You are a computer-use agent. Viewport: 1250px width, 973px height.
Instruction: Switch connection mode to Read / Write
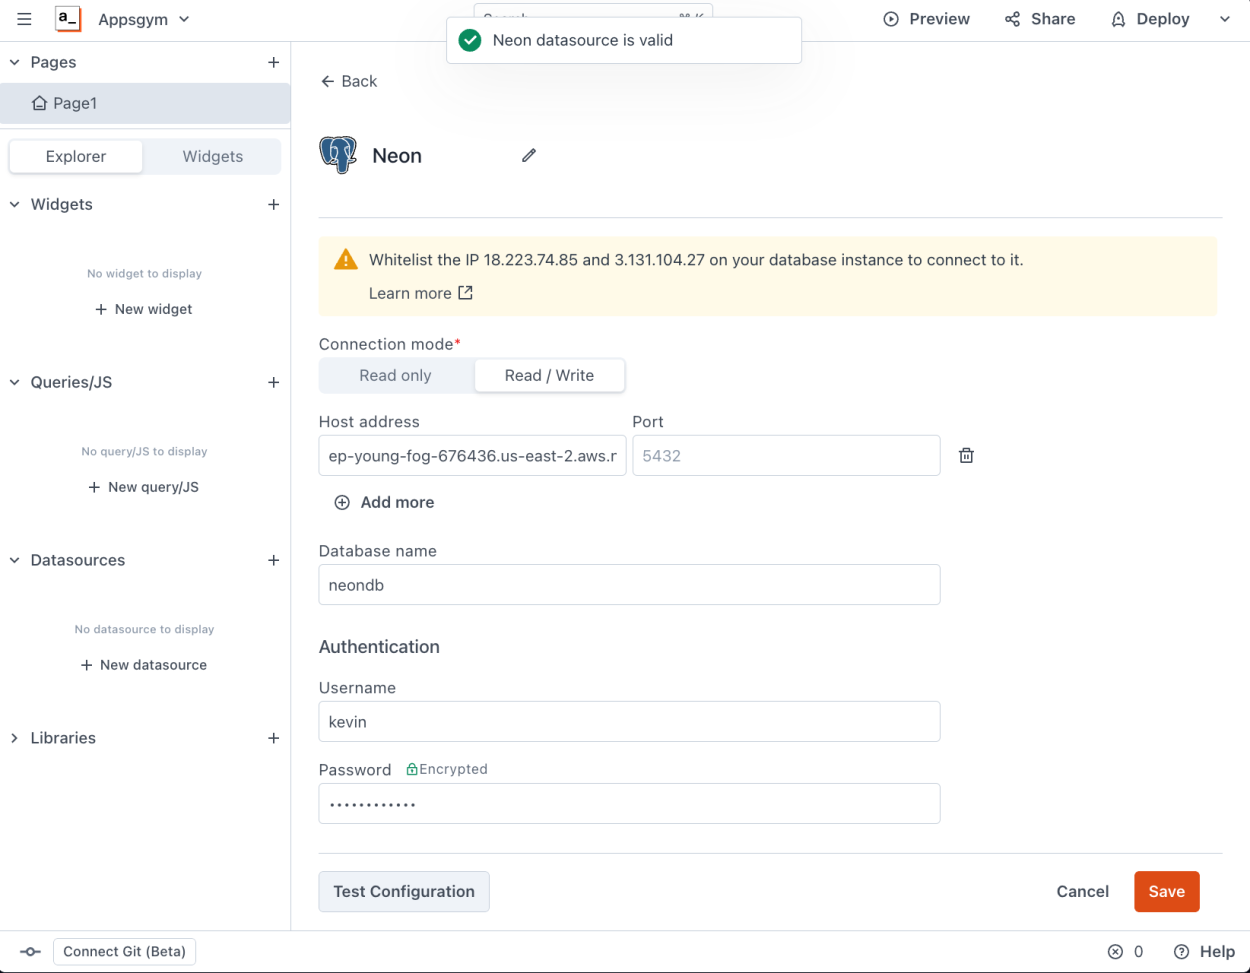[x=549, y=375]
